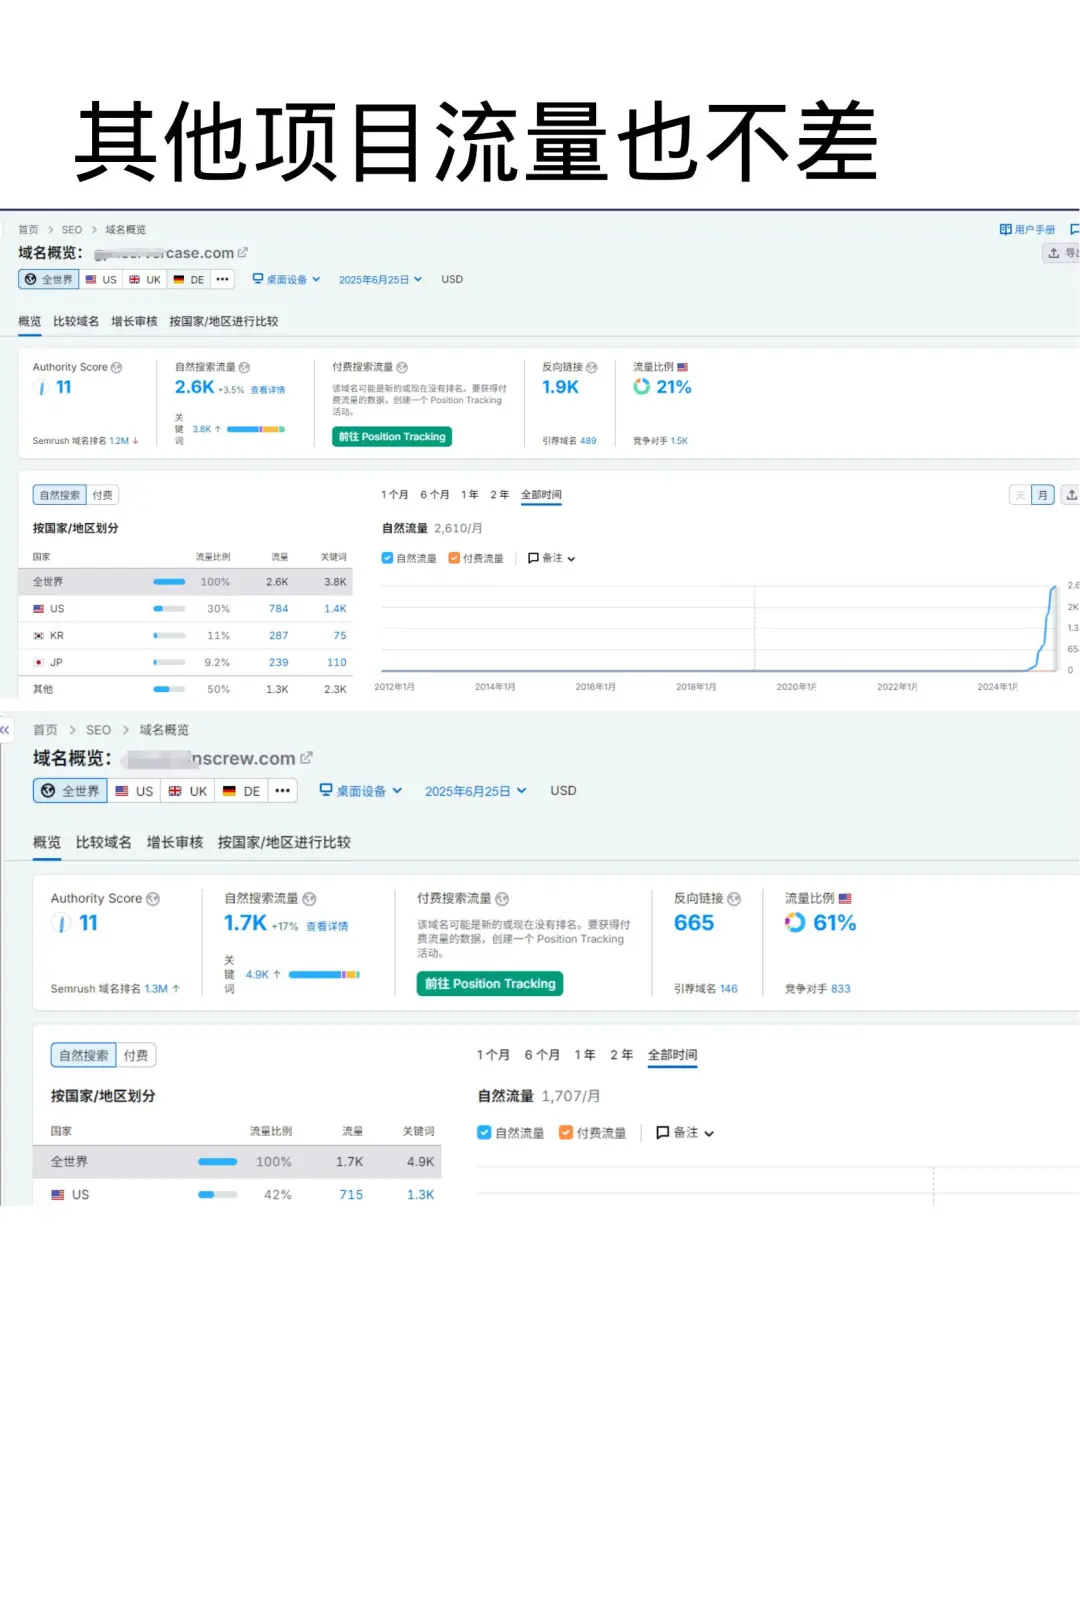Click the export icon in case.com header
The height and width of the screenshot is (1620, 1080).
pos(1053,253)
